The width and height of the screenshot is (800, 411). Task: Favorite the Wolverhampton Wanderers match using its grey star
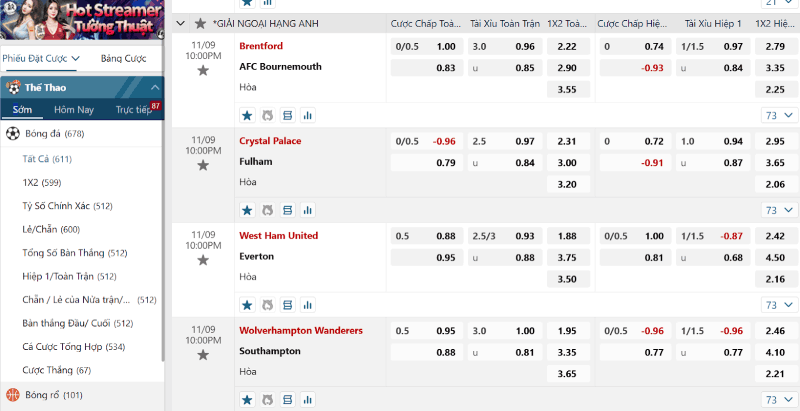[203, 355]
